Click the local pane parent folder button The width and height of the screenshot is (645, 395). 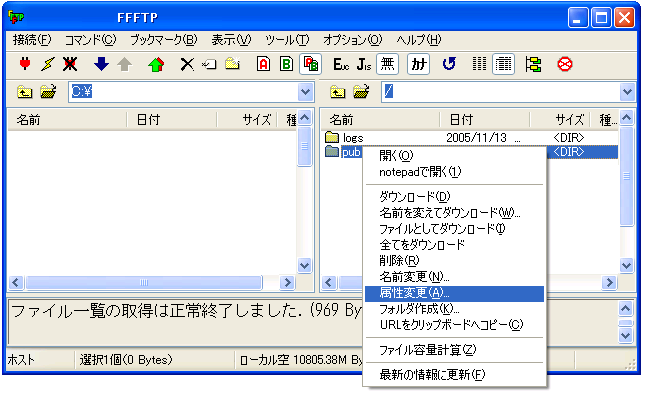tap(25, 91)
